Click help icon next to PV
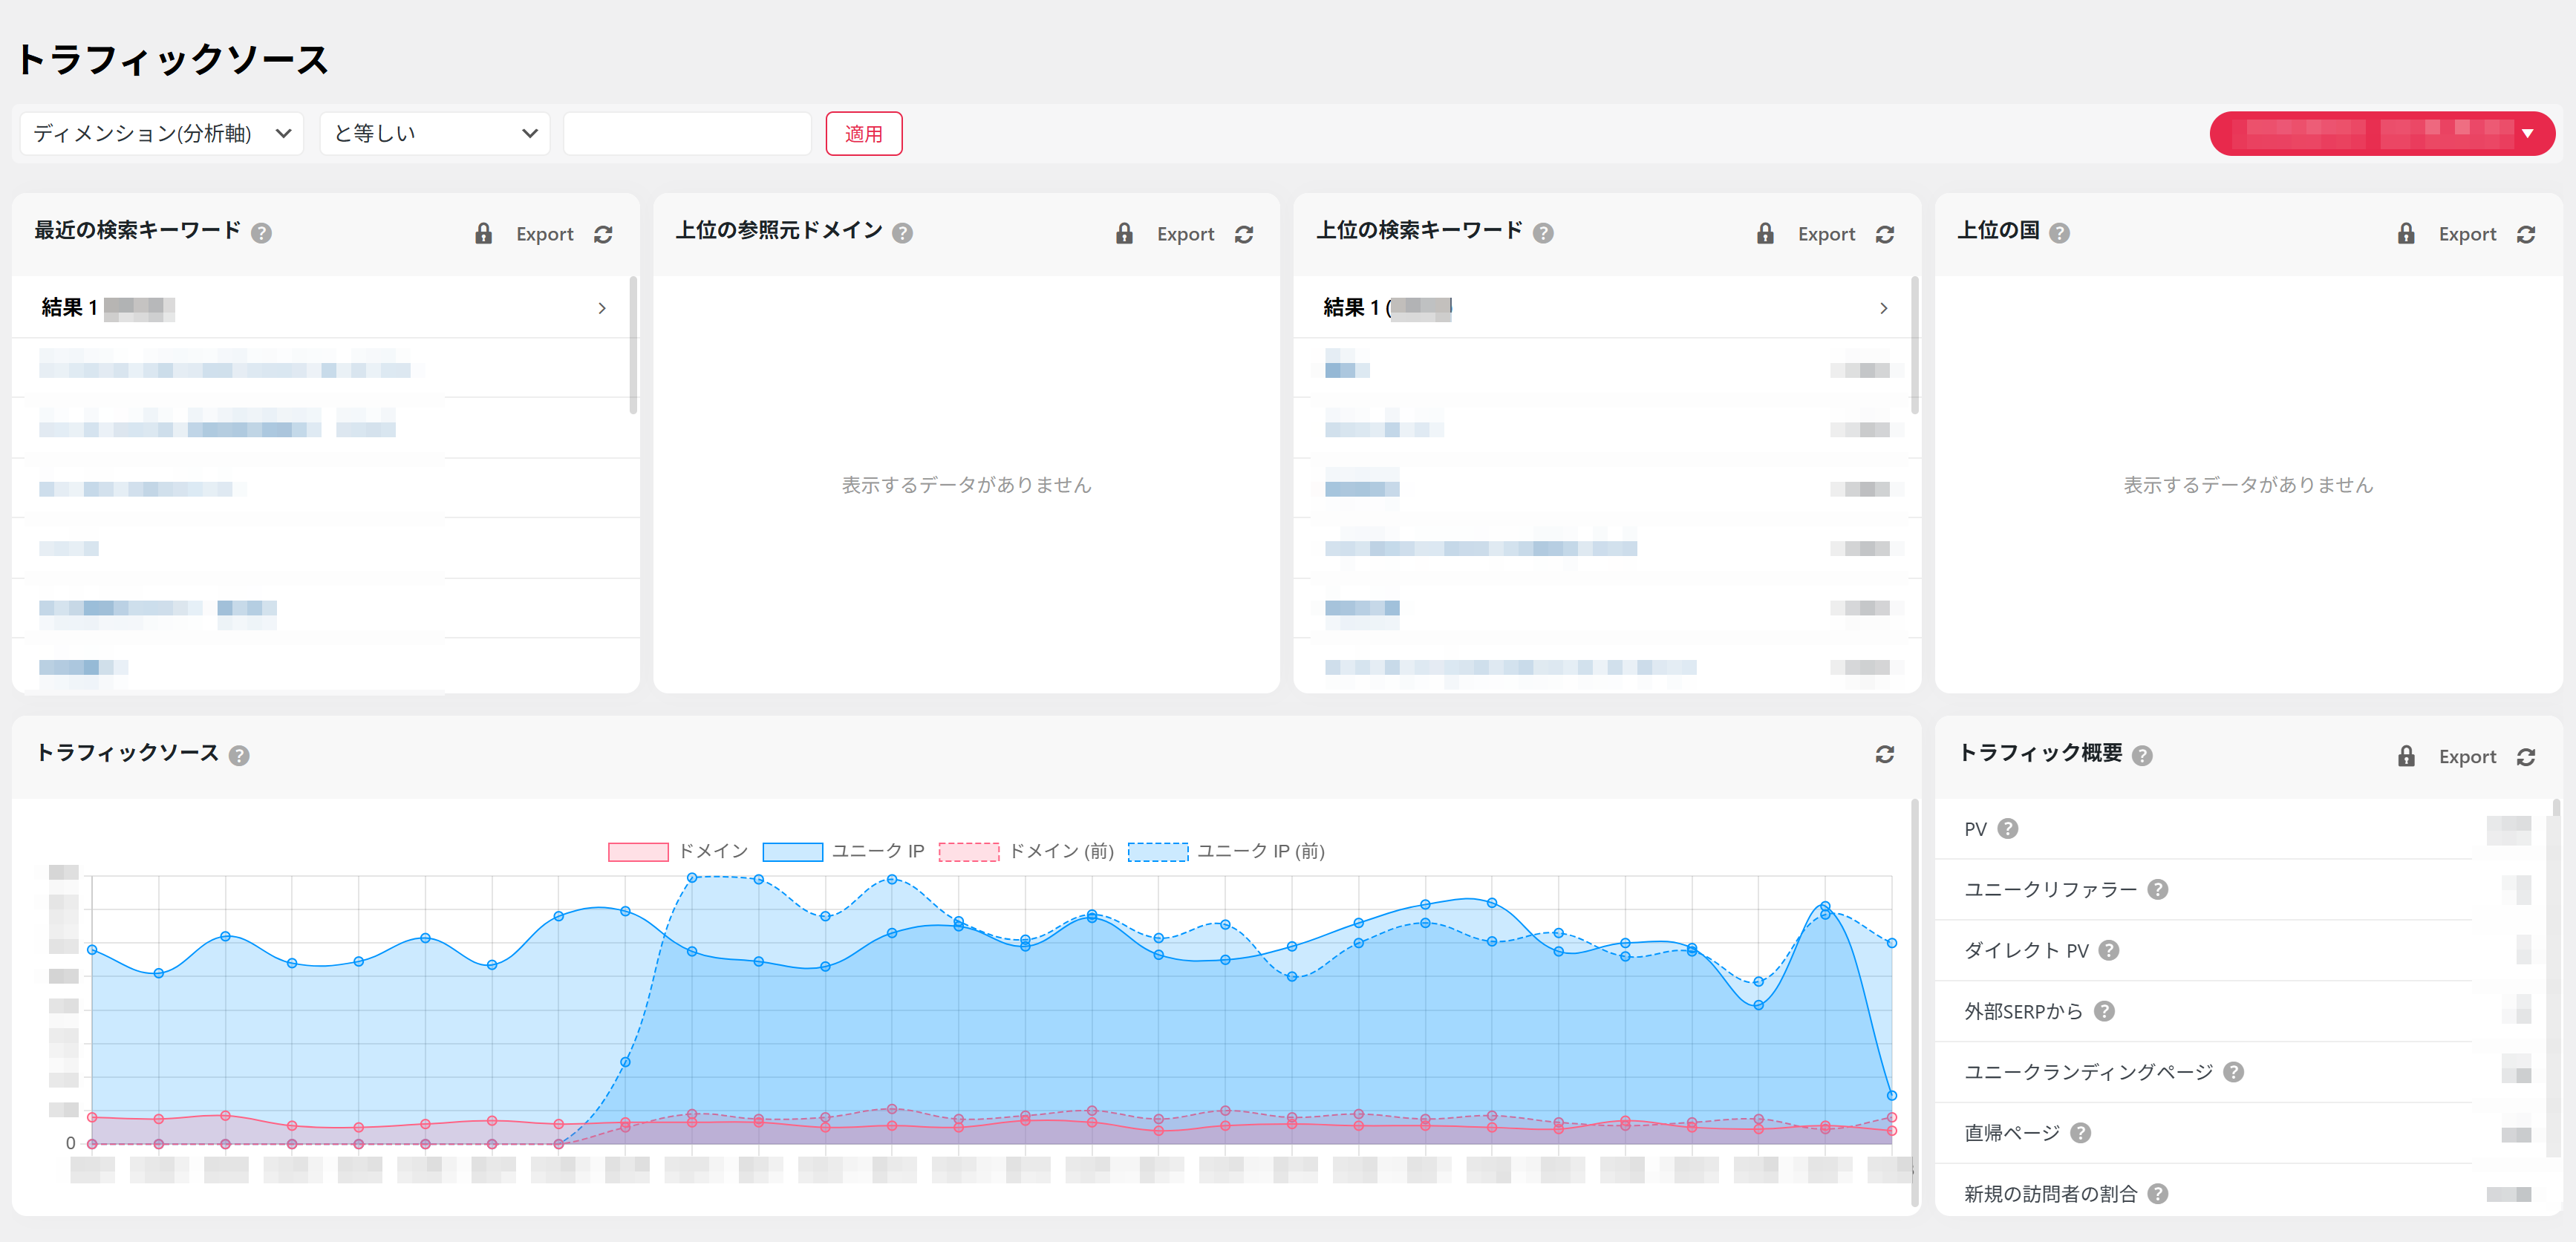This screenshot has height=1242, width=2576. (2008, 828)
